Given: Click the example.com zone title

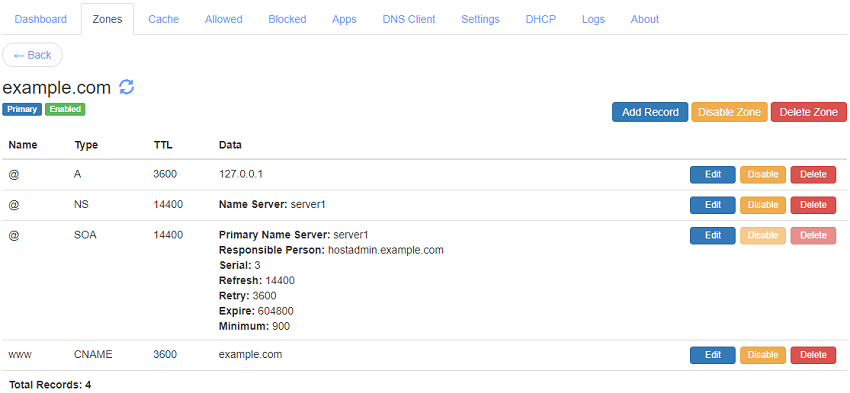Looking at the screenshot, I should click(x=57, y=87).
